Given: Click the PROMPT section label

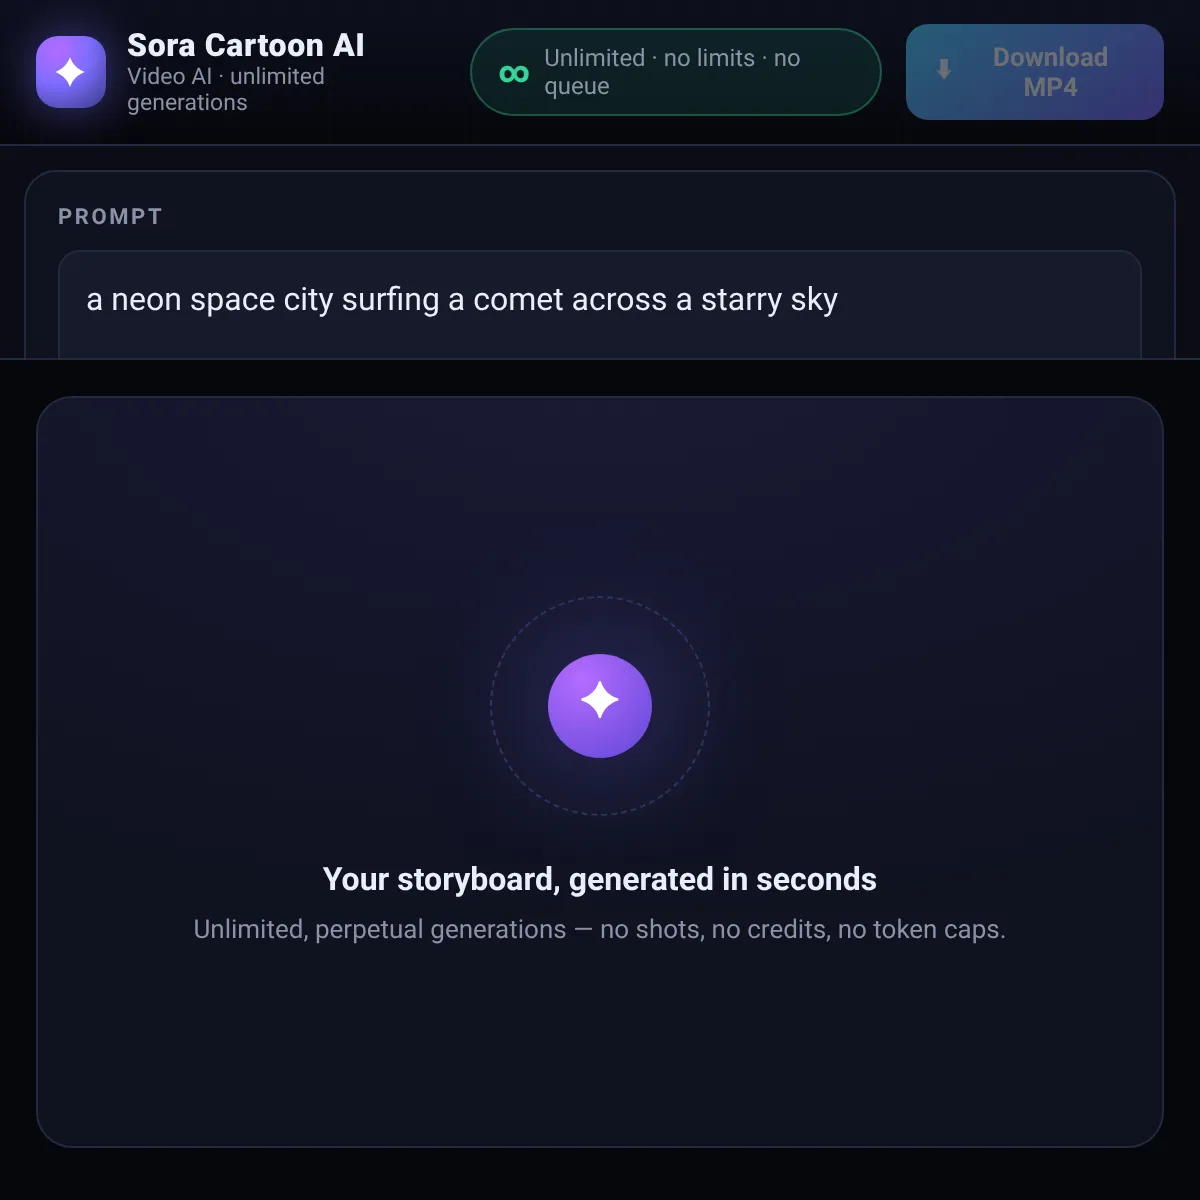Looking at the screenshot, I should coord(110,217).
